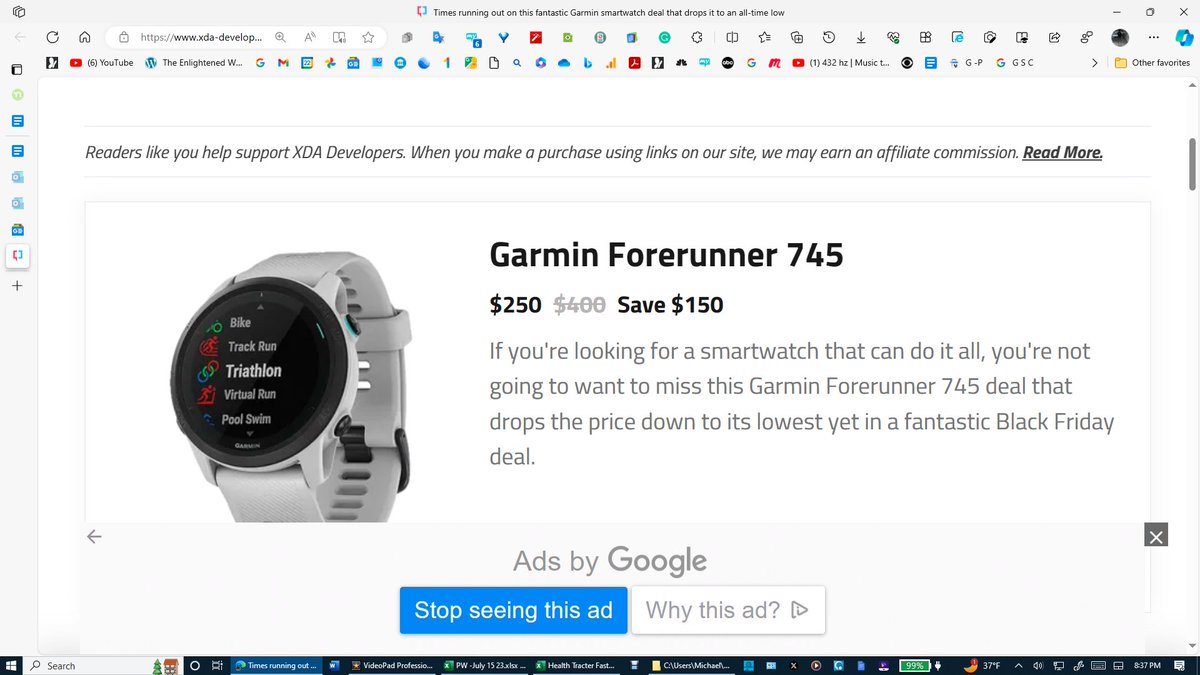1200x675 pixels.
Task: Open tab actions menu icon
Action: point(17,12)
